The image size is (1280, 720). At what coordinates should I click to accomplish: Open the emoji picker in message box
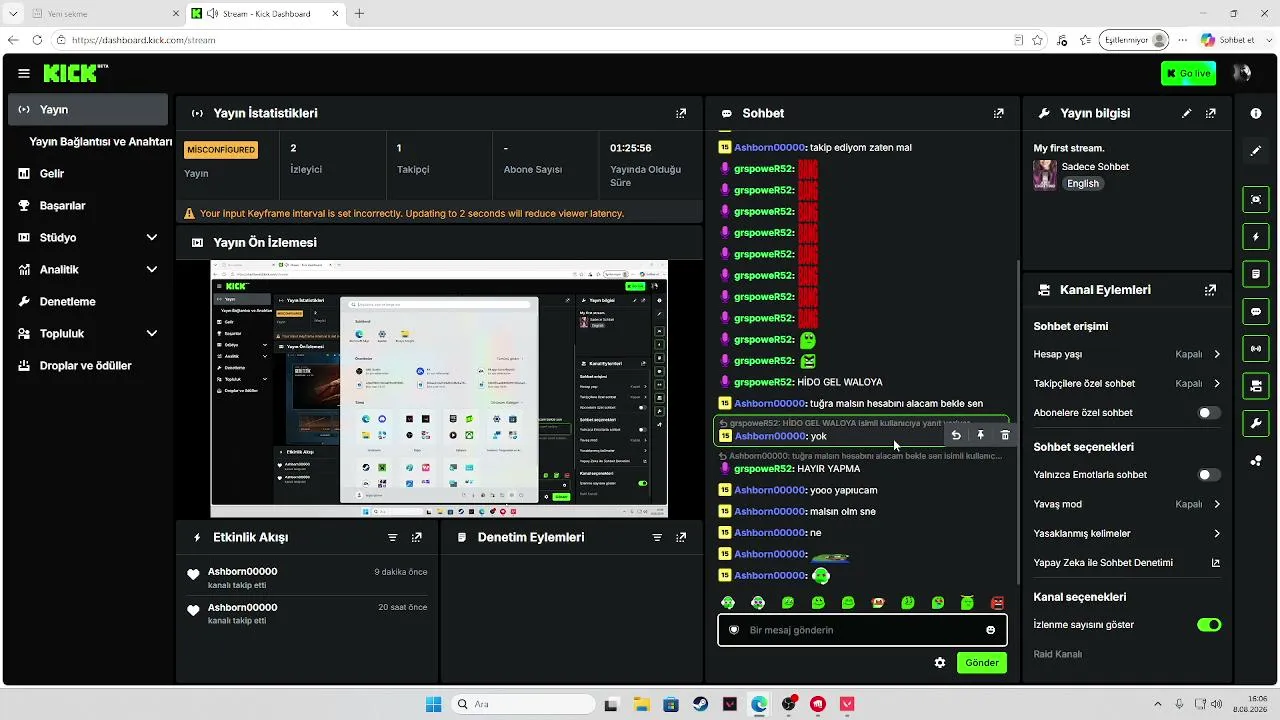pos(991,630)
